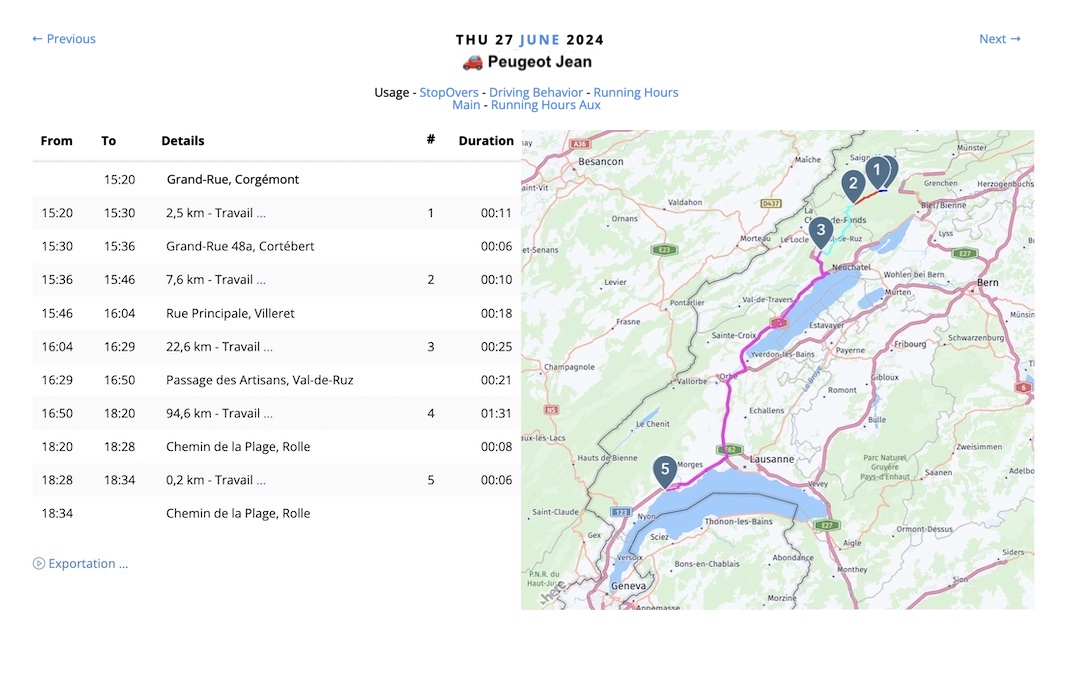The width and height of the screenshot is (1080, 680).
Task: Select the Passage des Artisans, Val-de-Ruz stop
Action: (x=276, y=380)
